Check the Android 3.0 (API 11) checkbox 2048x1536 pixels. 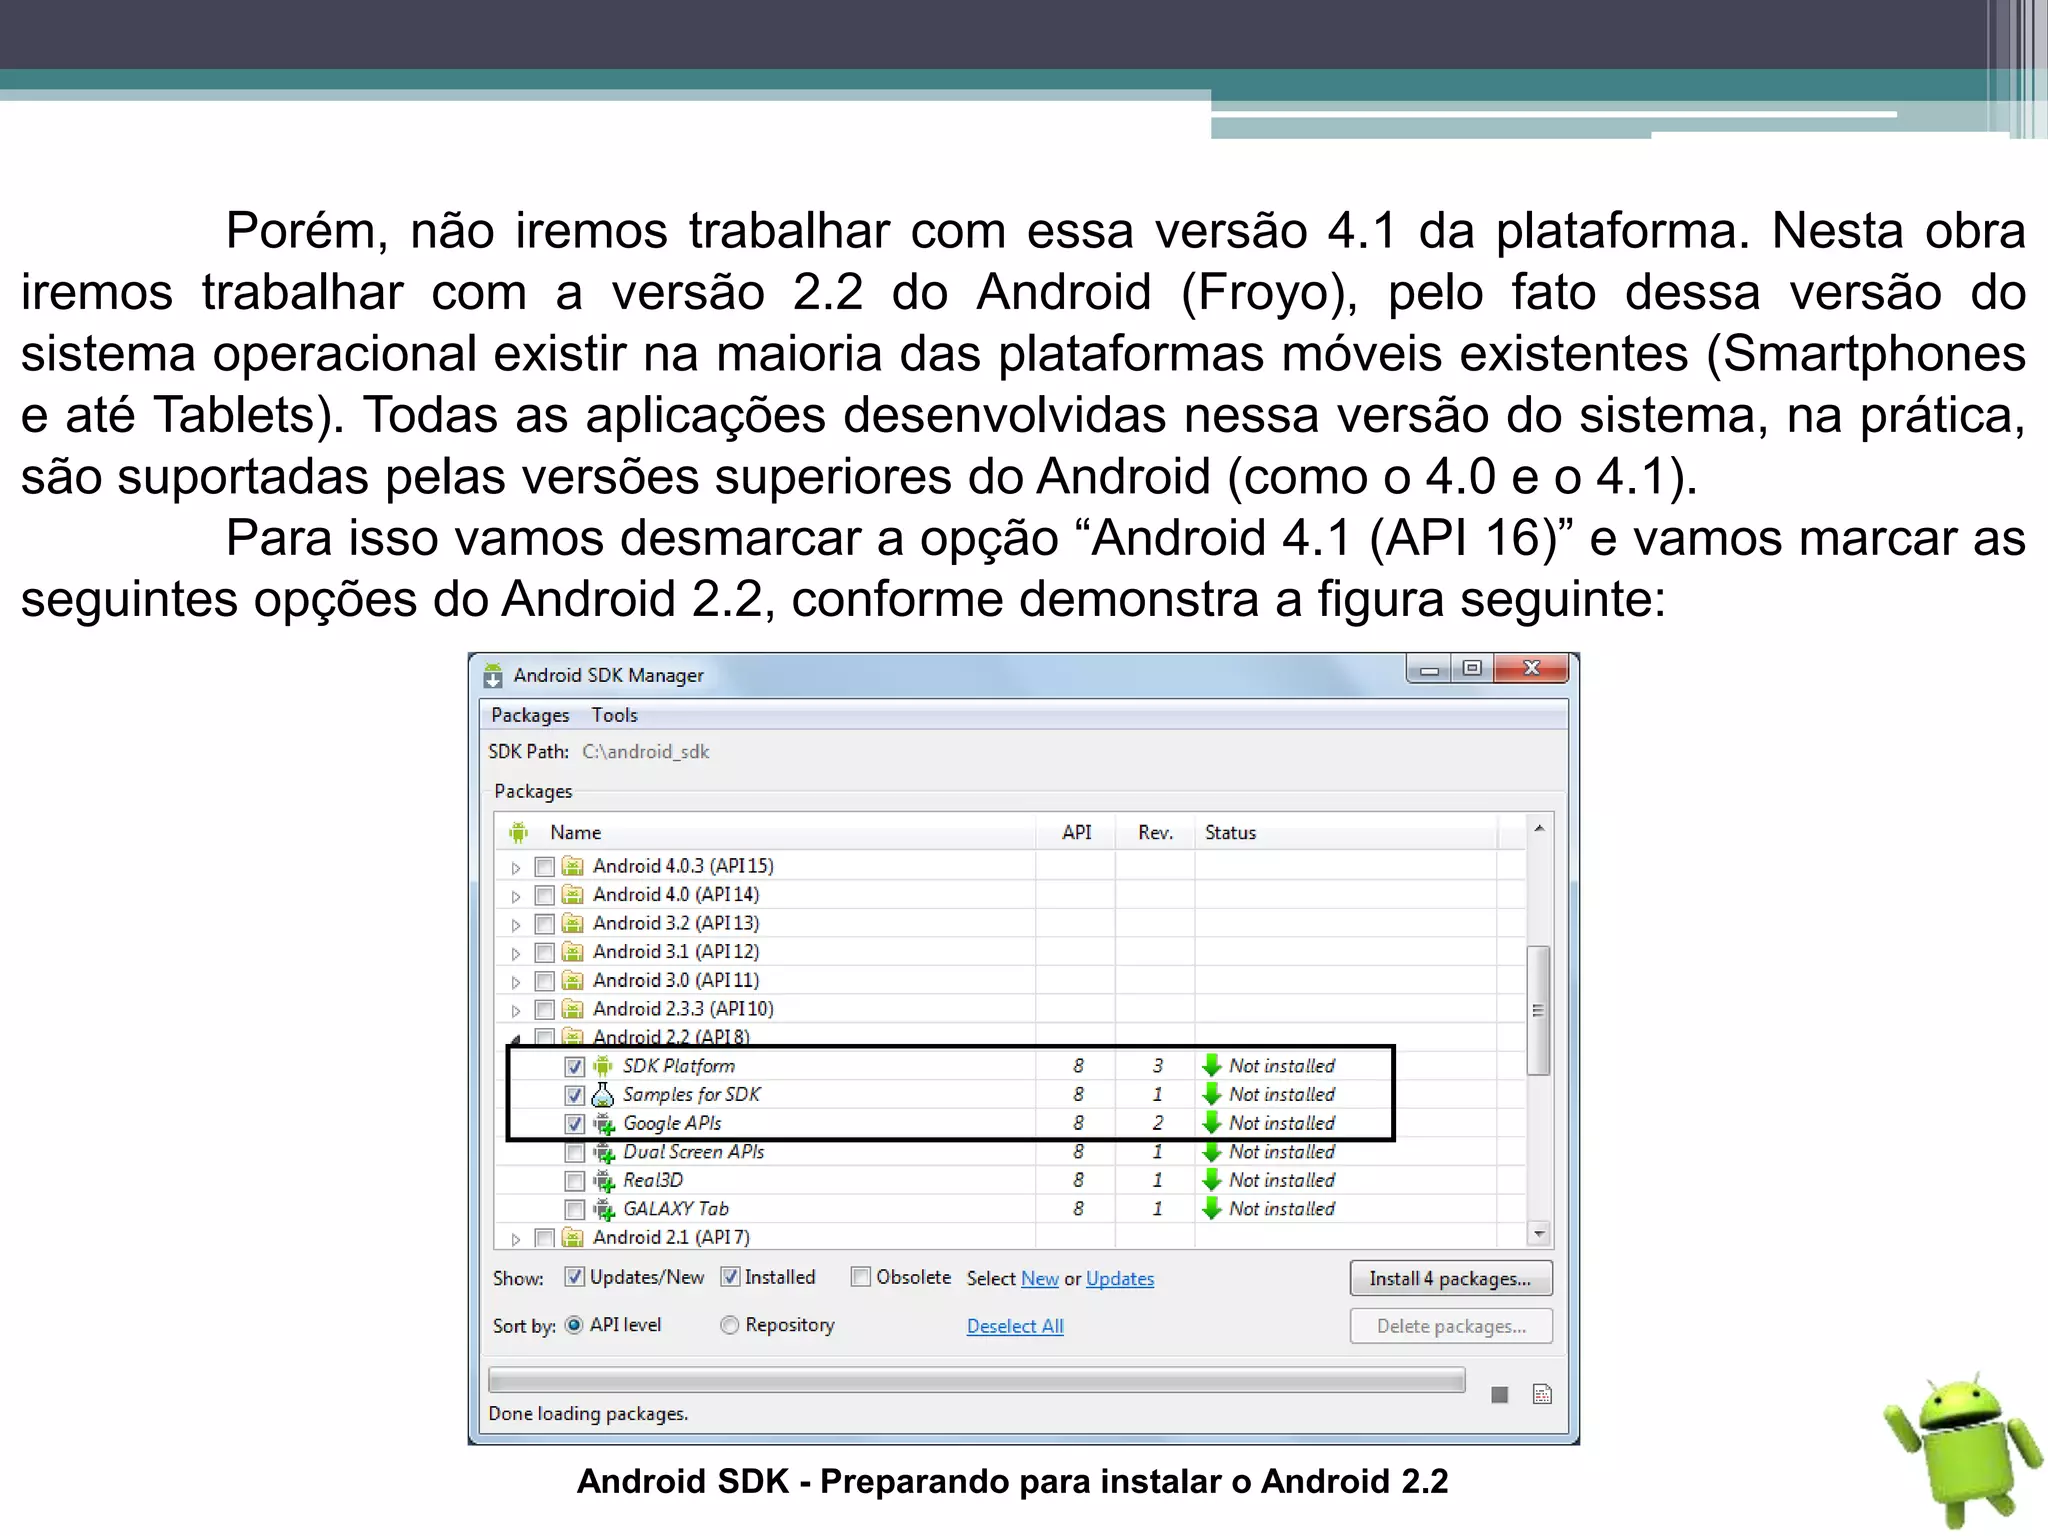pyautogui.click(x=545, y=981)
